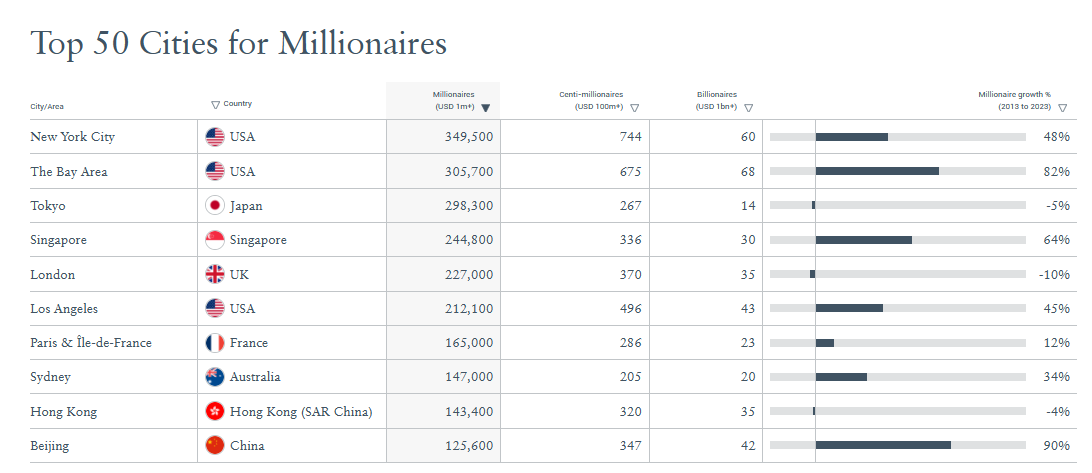
Task: Sort by Centi-millionaires column arrow
Action: [x=634, y=107]
